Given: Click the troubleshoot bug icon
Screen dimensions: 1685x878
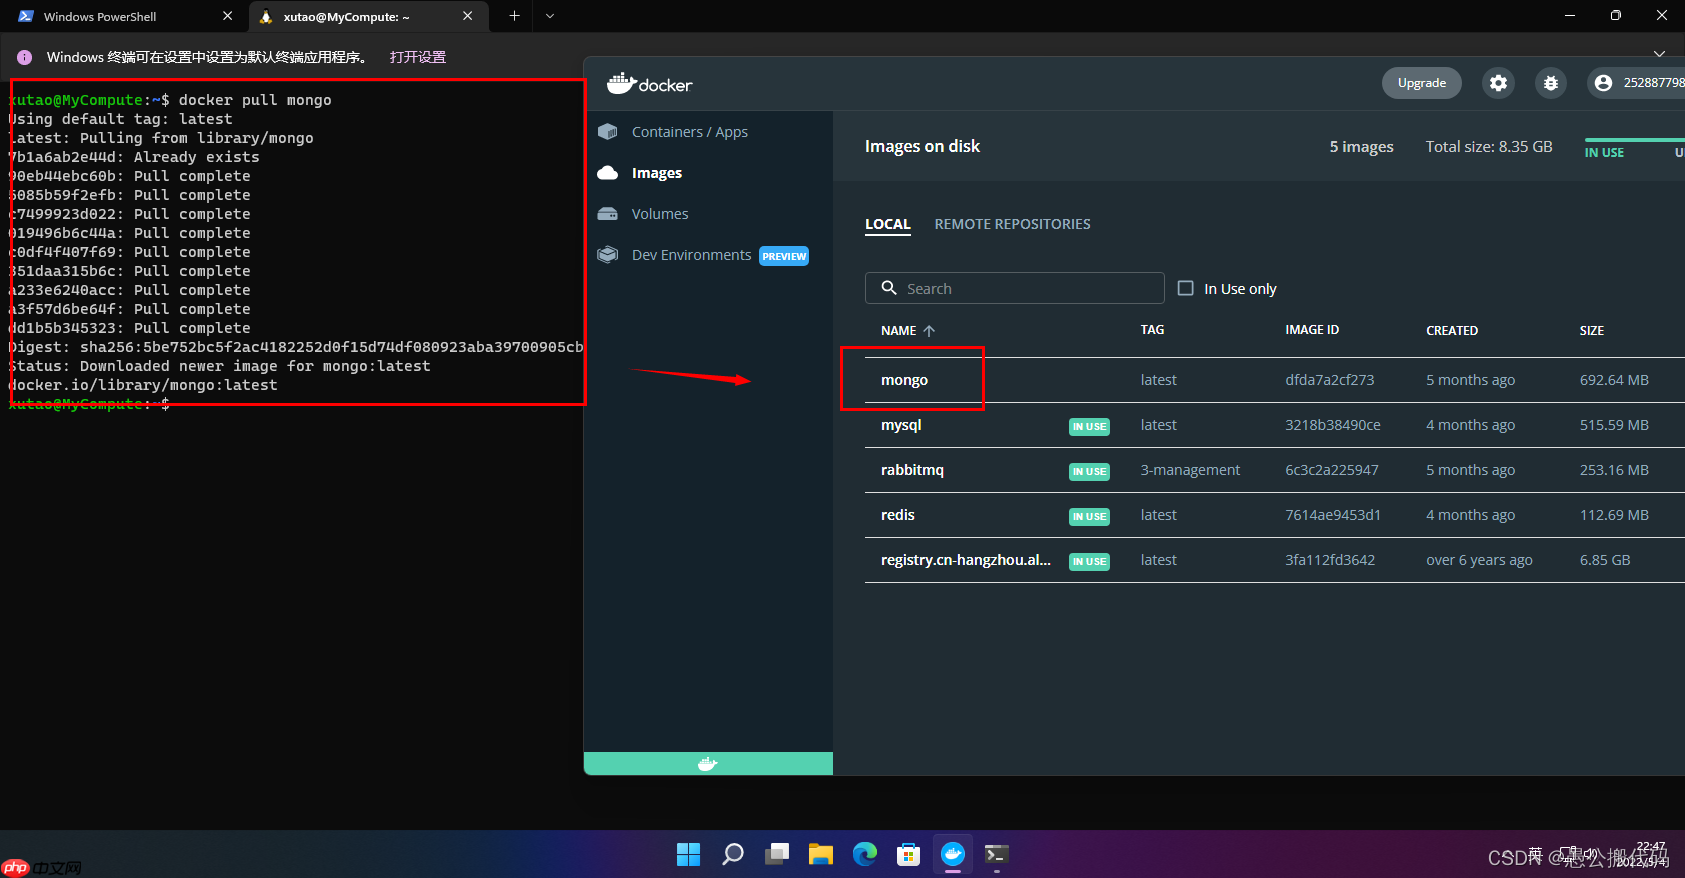Looking at the screenshot, I should [1551, 83].
